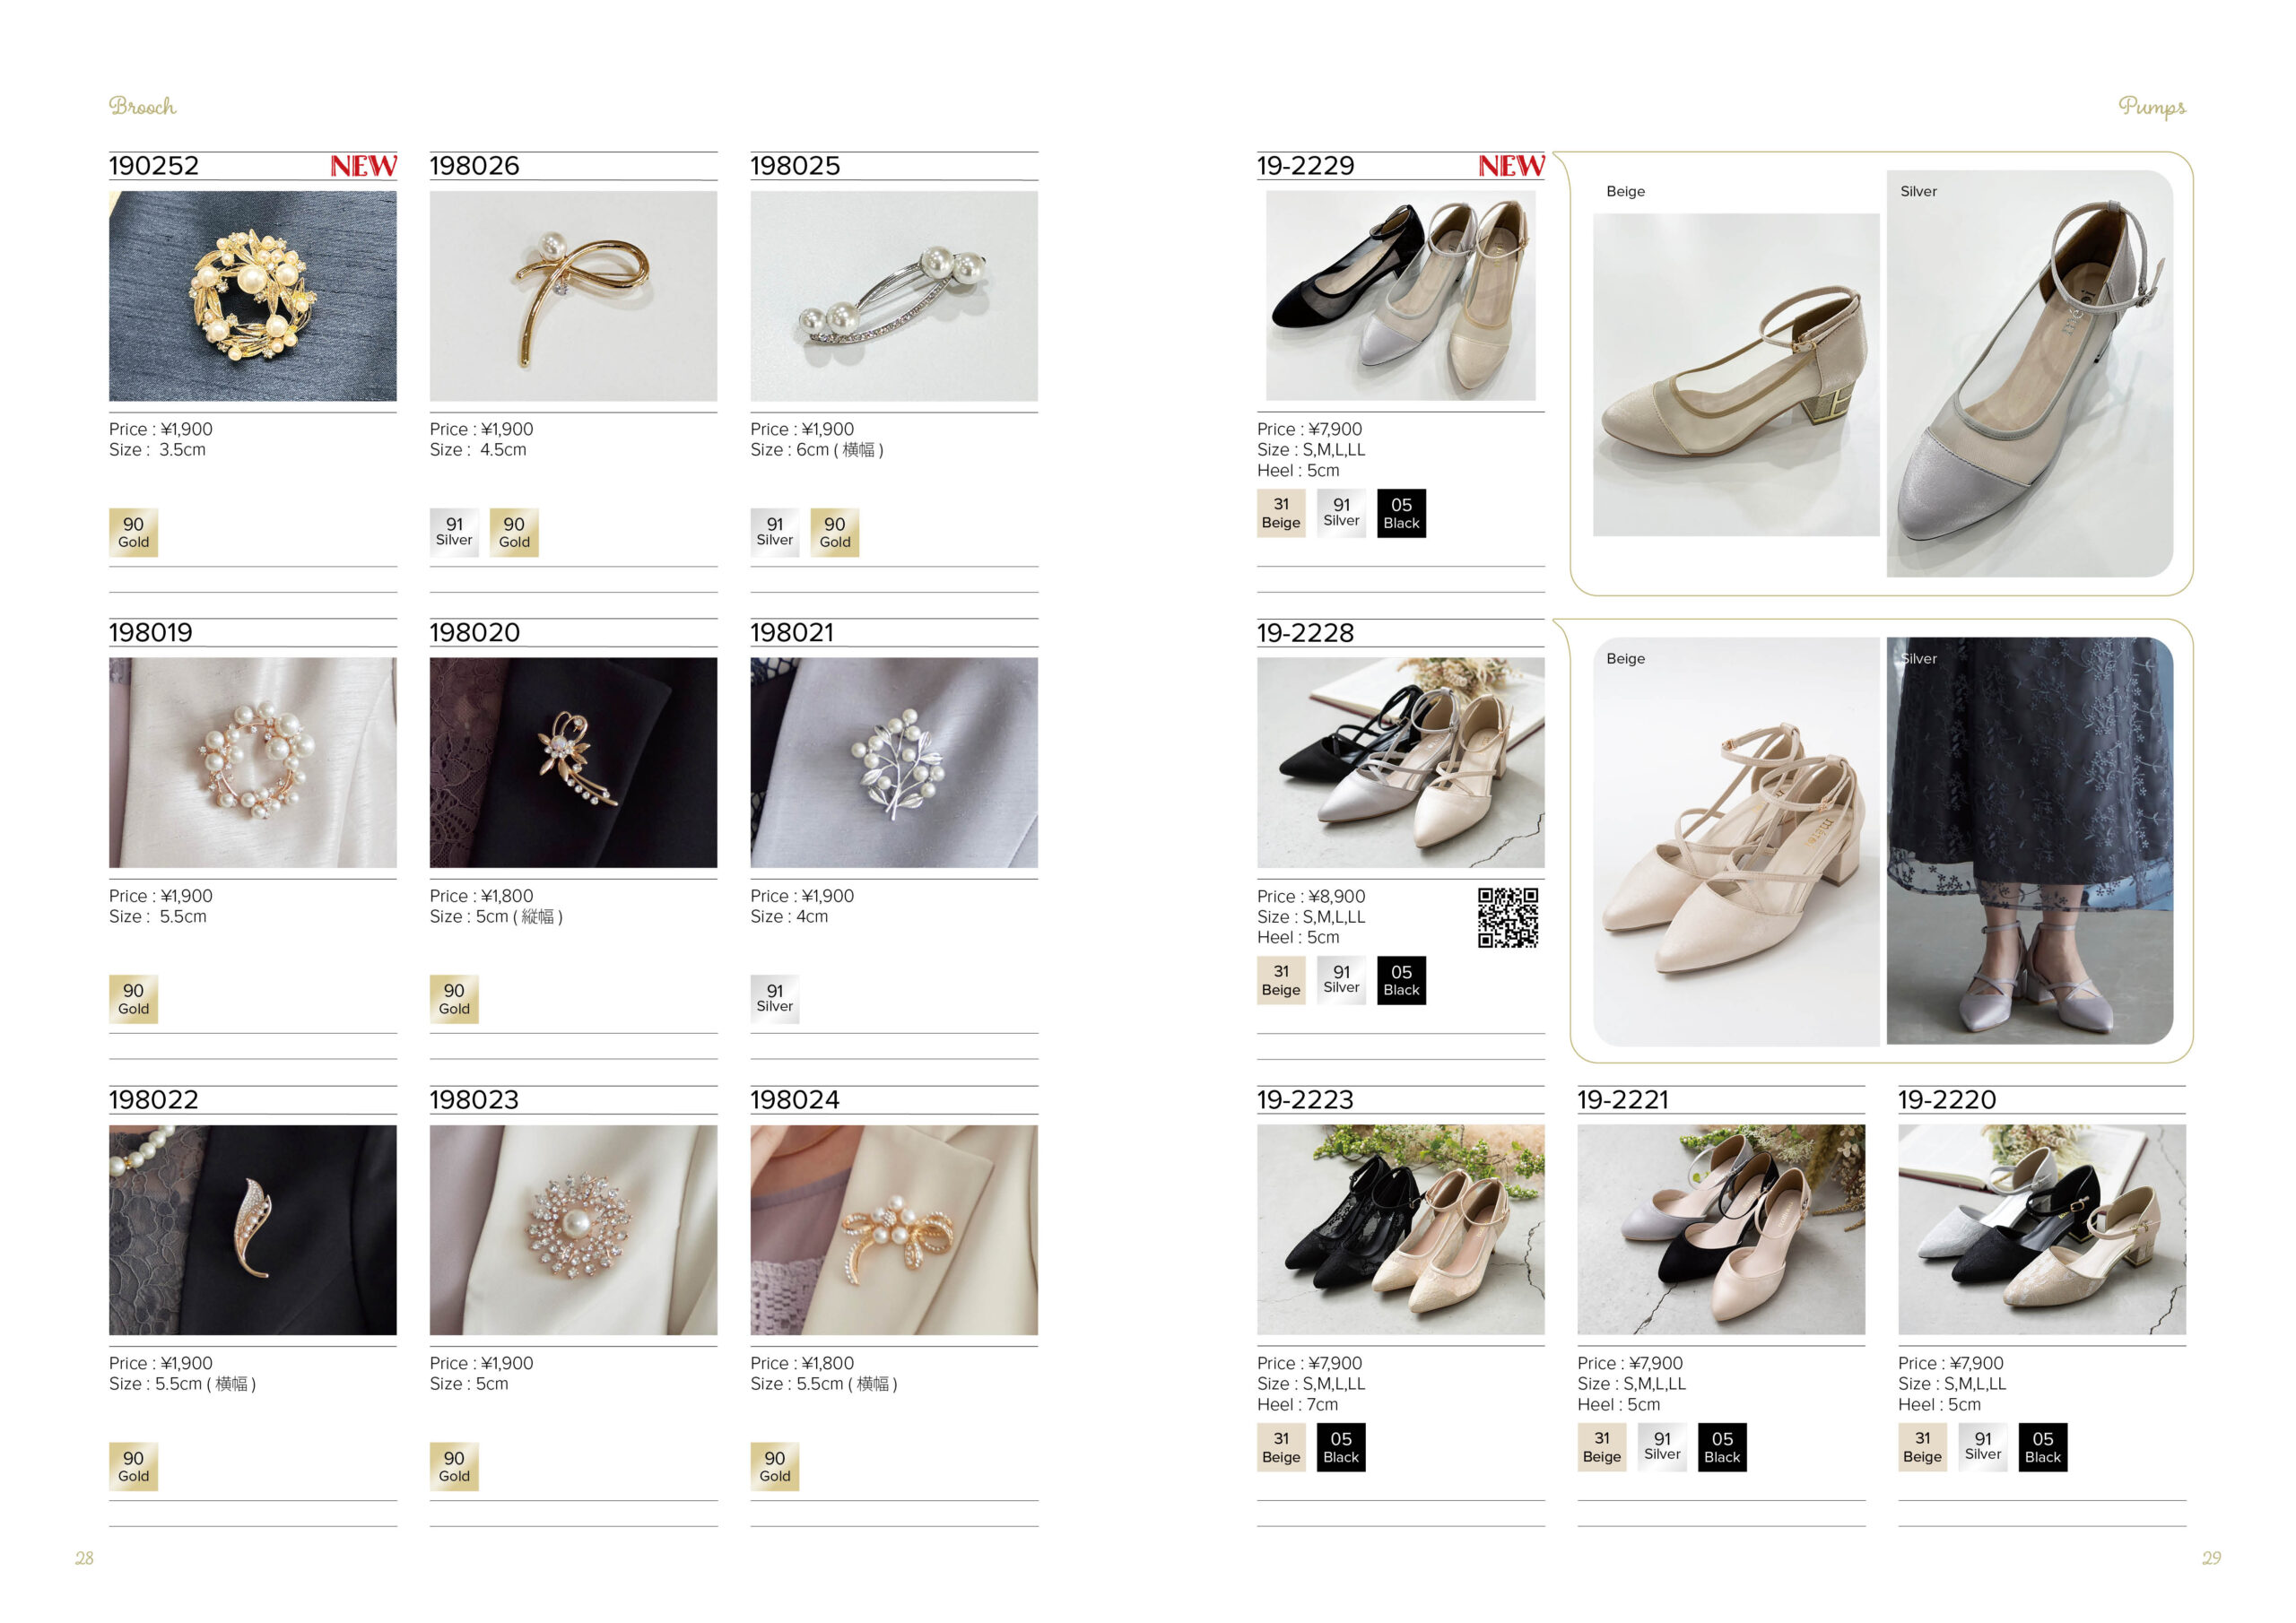Pick the 05 Black swatch for pumps 19-2223
This screenshot has width=2296, height=1623.
tap(1341, 1447)
